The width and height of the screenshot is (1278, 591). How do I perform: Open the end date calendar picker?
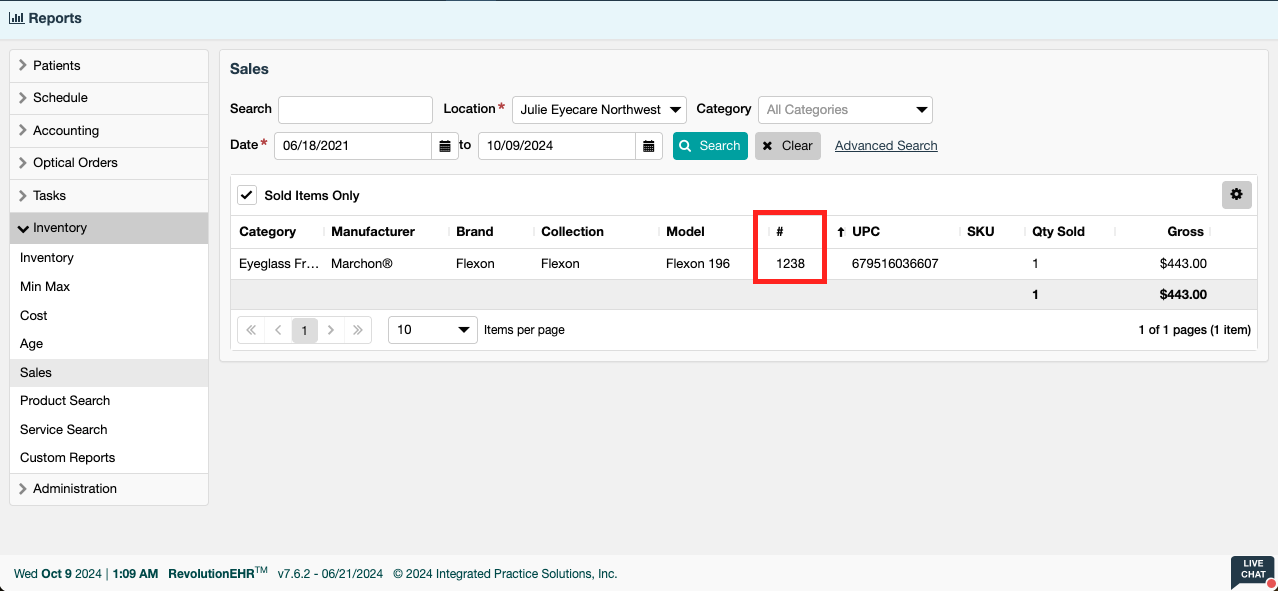[x=649, y=146]
